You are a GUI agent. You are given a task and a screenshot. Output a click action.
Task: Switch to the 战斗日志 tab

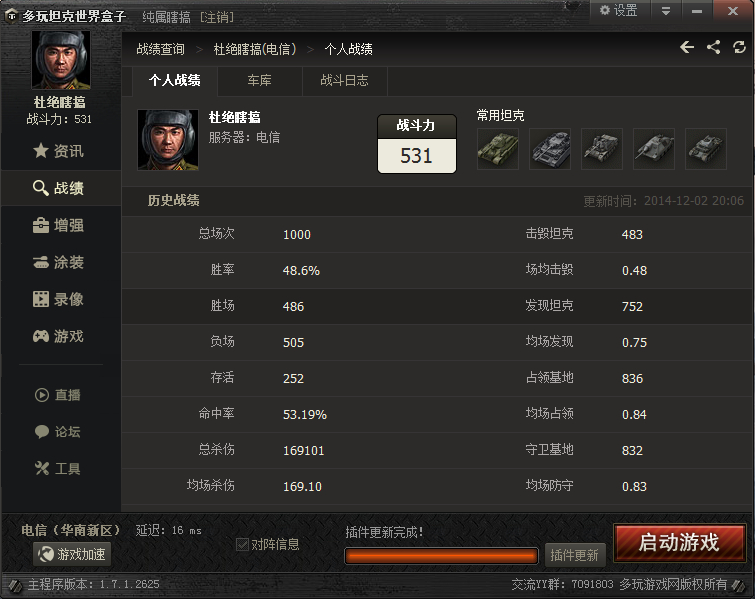tap(344, 80)
